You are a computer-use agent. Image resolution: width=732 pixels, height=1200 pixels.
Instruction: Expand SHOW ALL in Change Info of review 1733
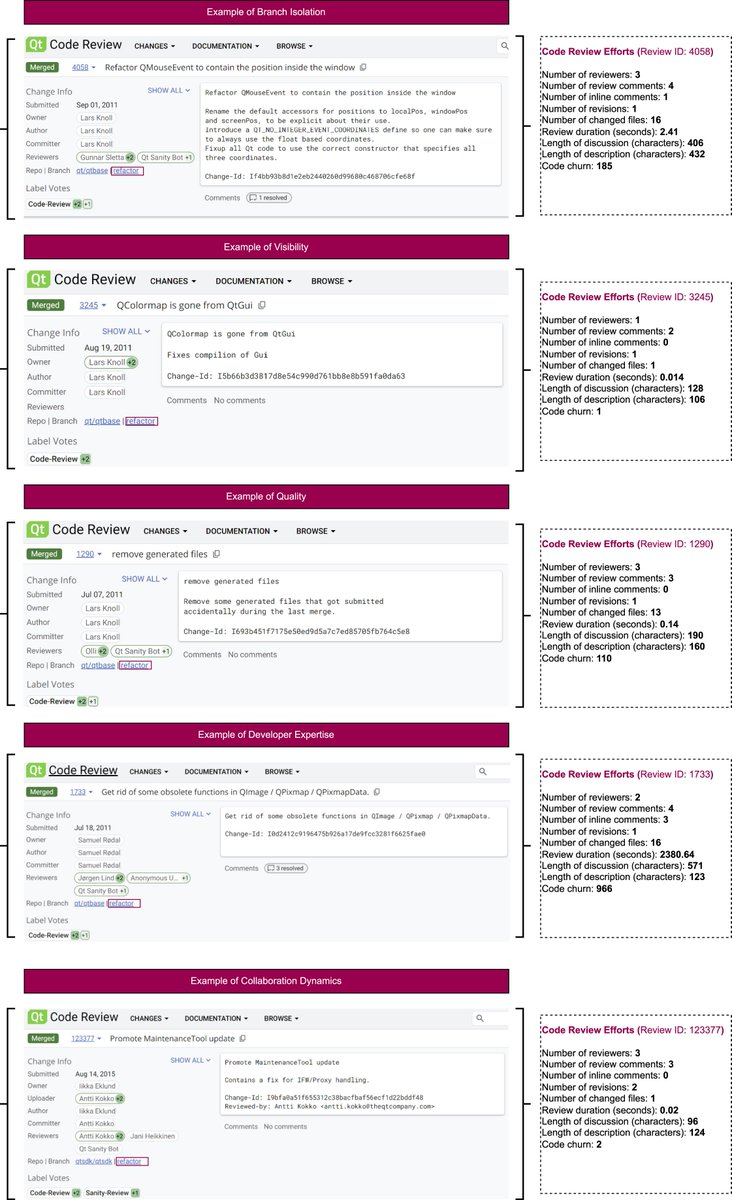pos(190,814)
